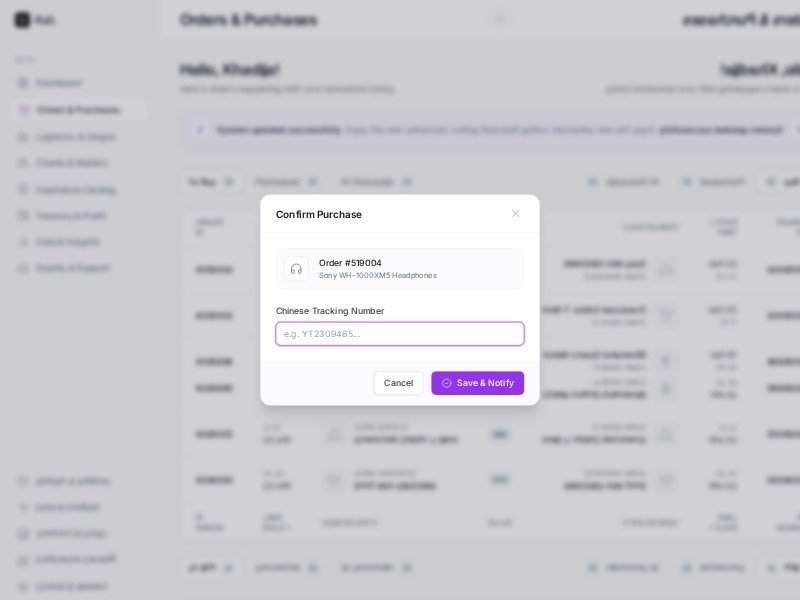Navigate to Treasury & Profit
This screenshot has height=600, width=800.
coord(70,216)
